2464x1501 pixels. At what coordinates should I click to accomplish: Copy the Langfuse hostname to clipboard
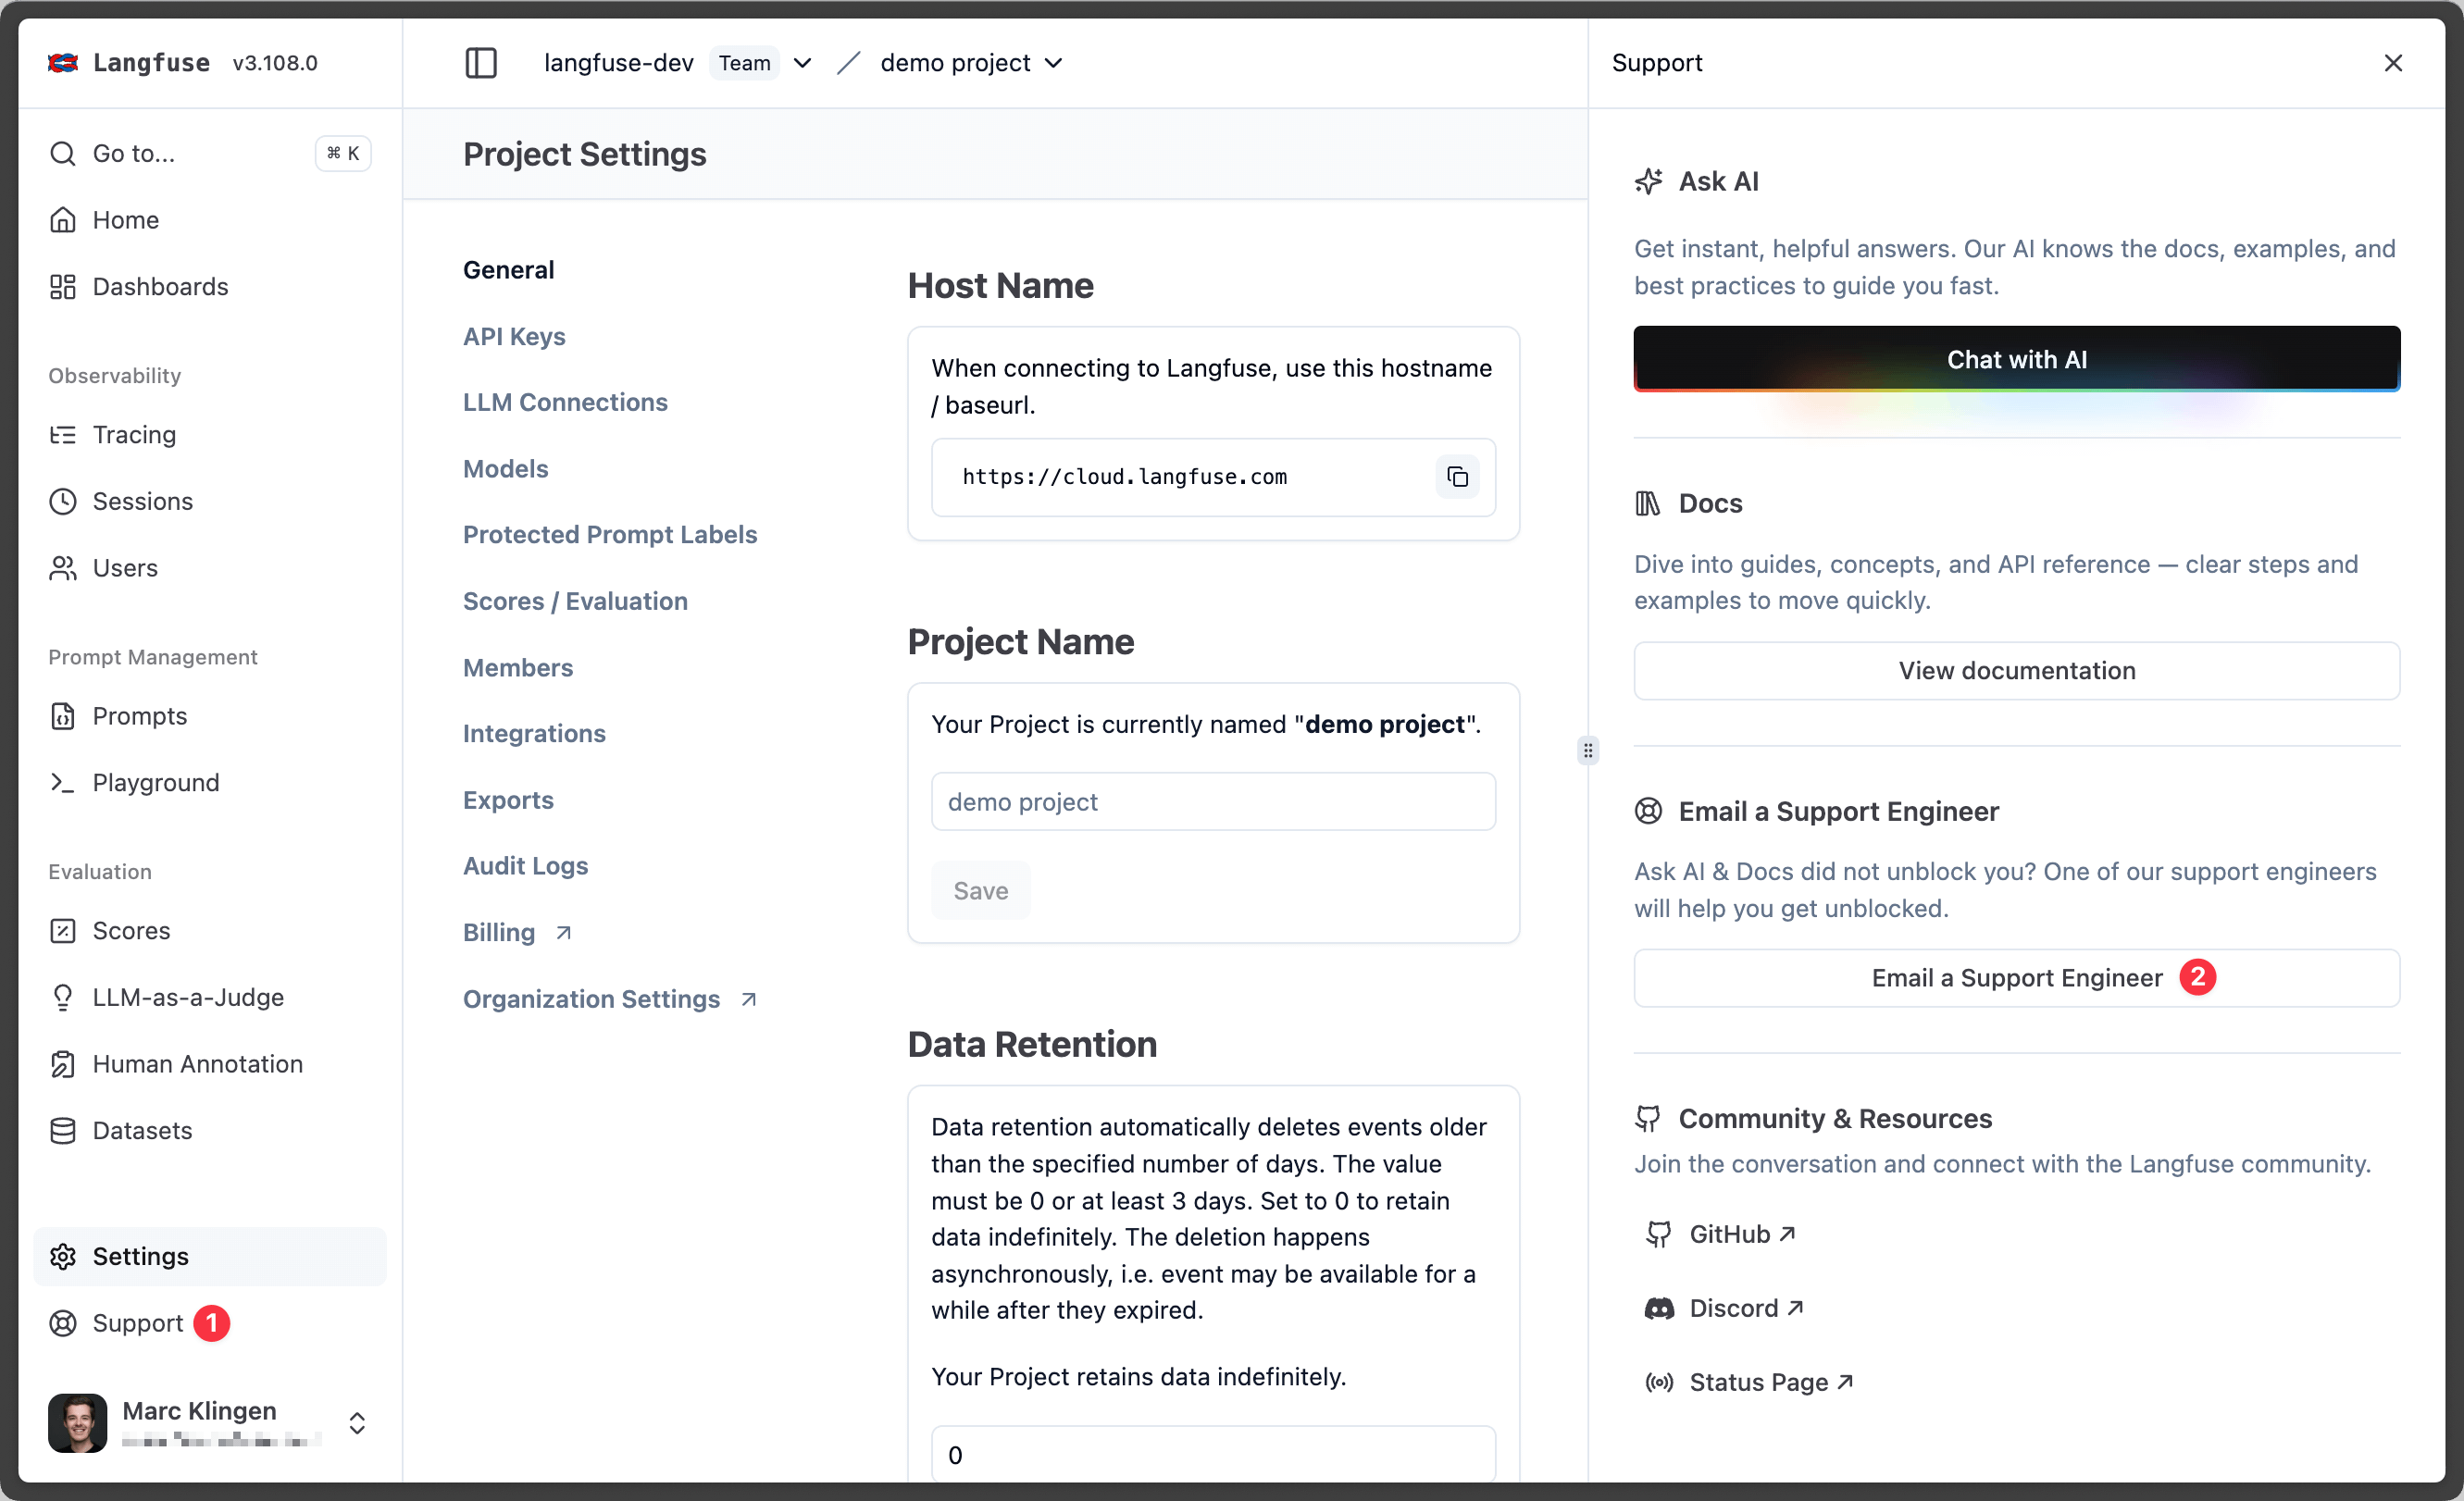coord(1456,477)
